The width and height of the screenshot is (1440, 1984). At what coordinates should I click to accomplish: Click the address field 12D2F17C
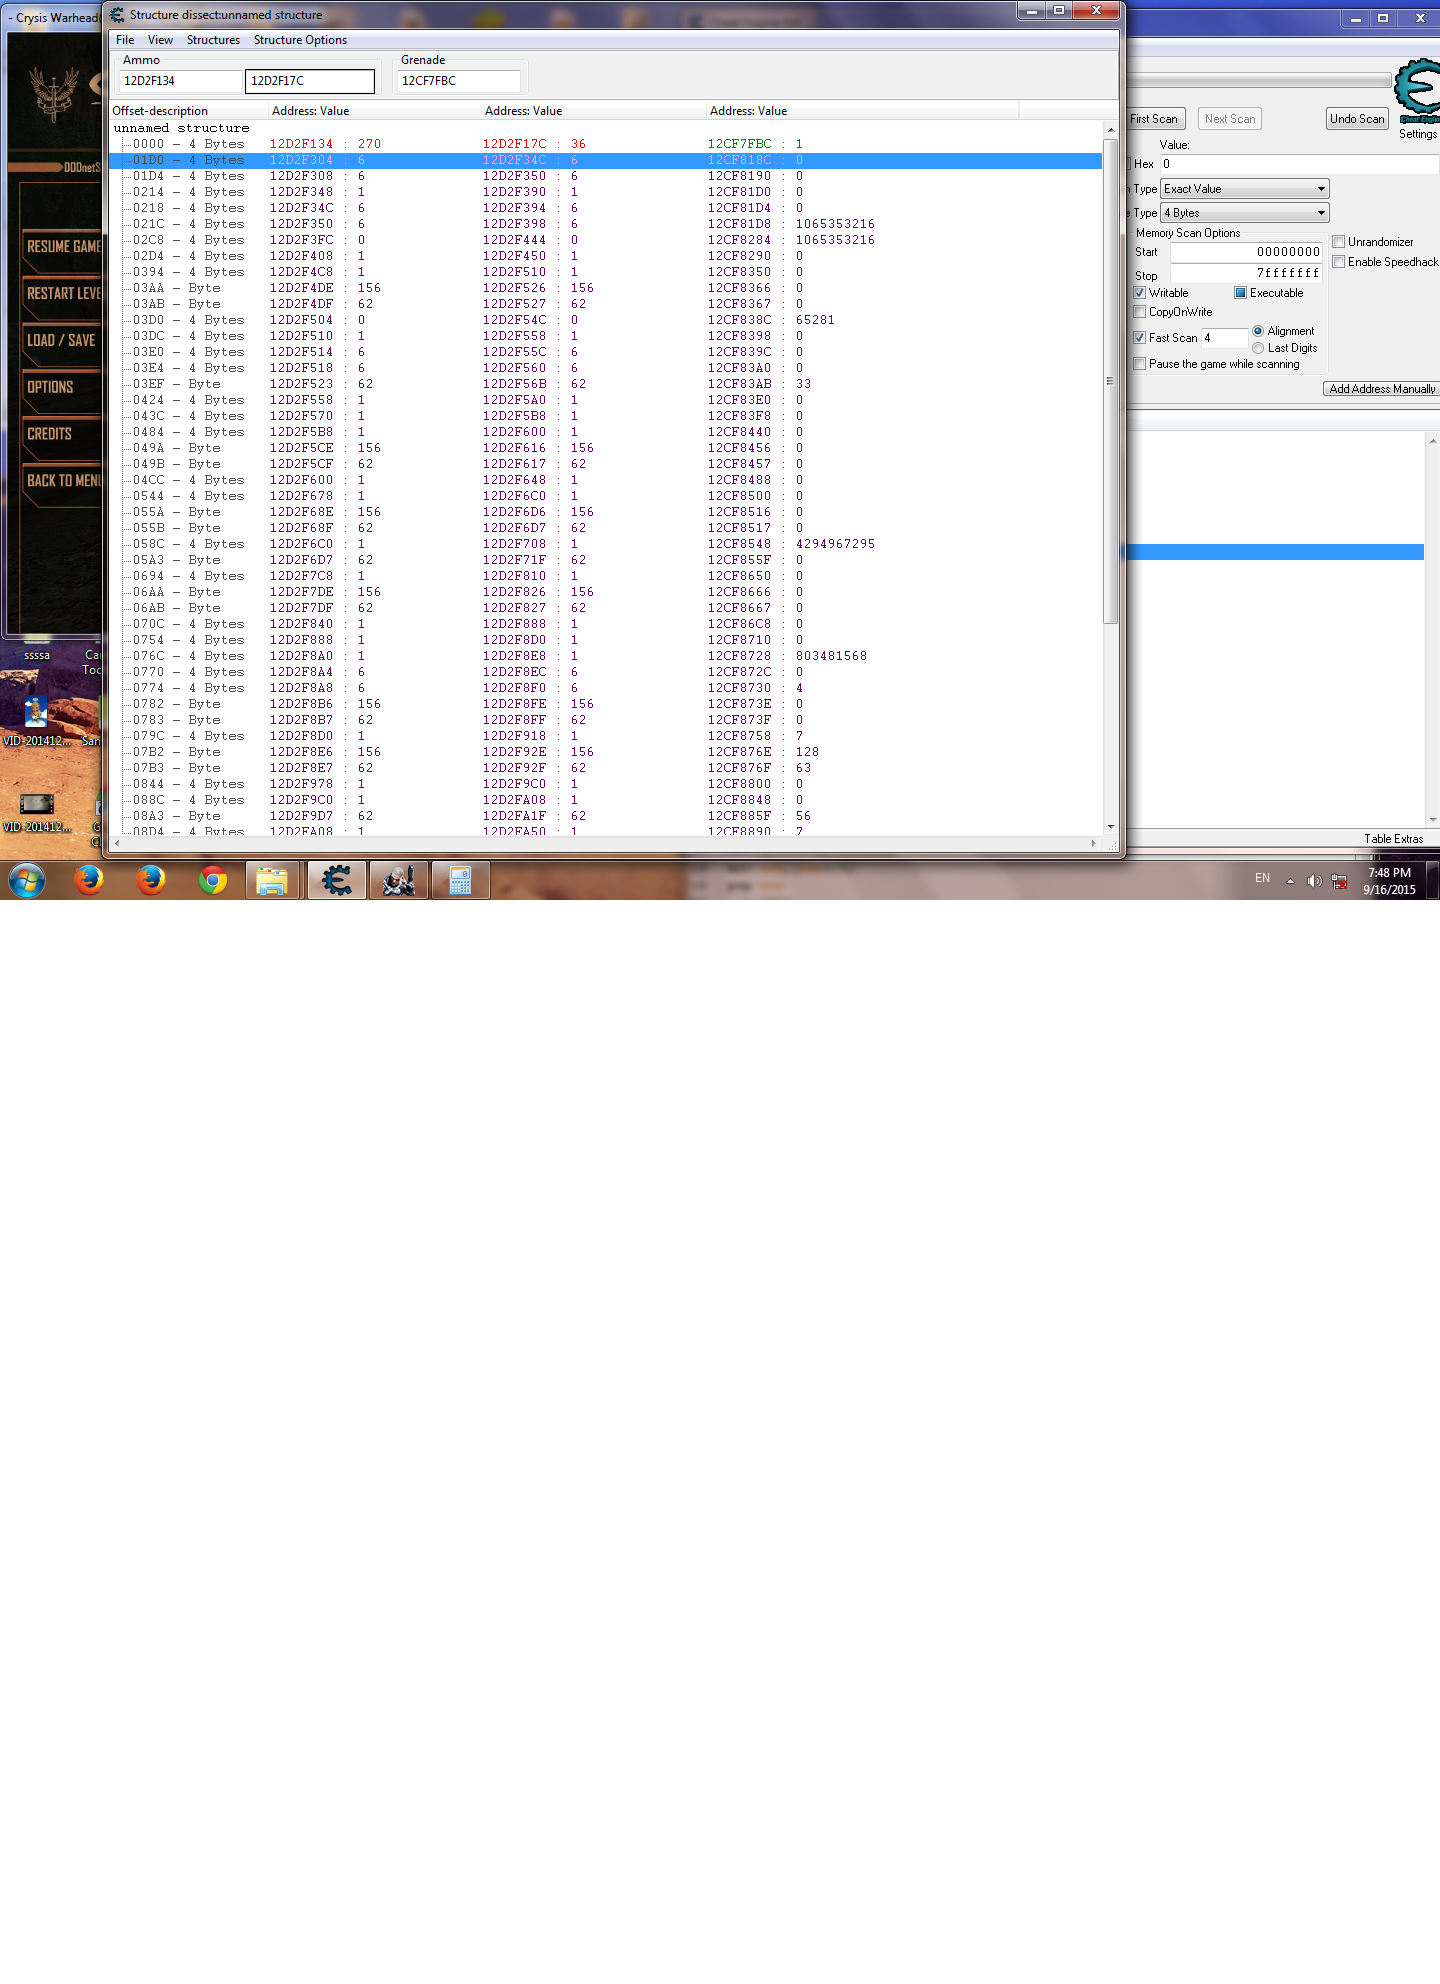click(310, 81)
